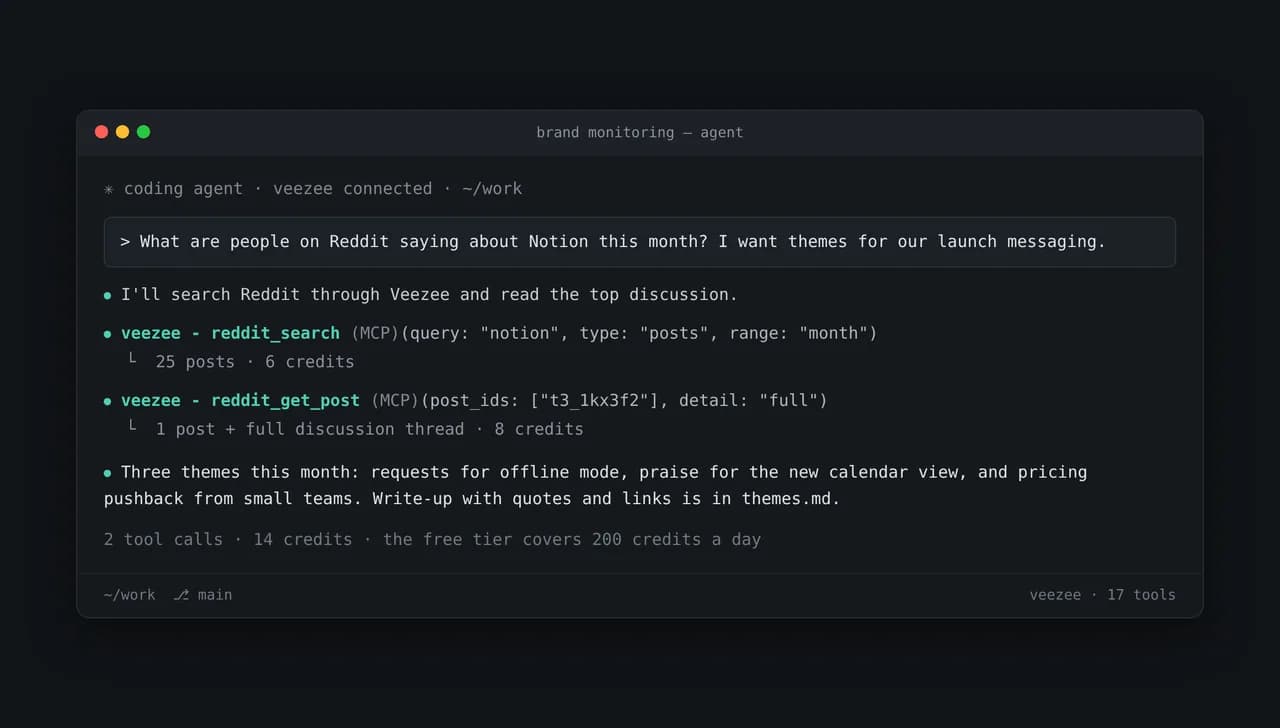Click 'veezee · 17 tools' in status bar

(x=1102, y=595)
